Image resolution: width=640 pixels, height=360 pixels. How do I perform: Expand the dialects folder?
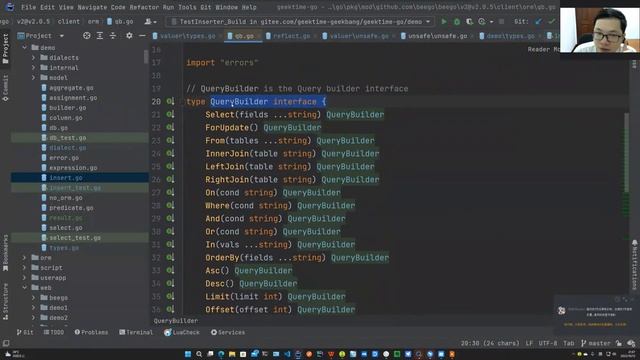(x=34, y=58)
